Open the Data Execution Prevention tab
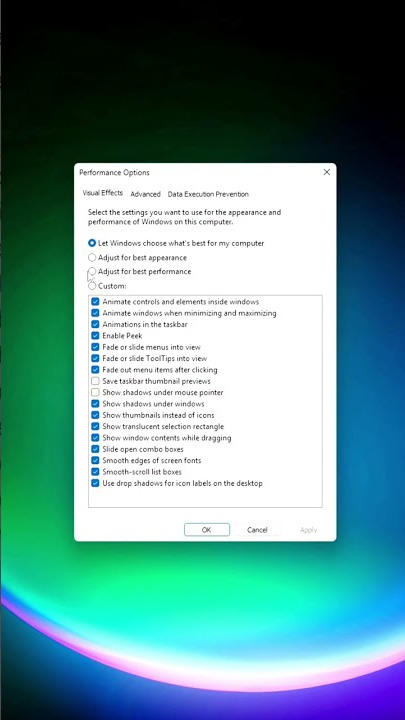The height and width of the screenshot is (720, 405). (x=208, y=194)
